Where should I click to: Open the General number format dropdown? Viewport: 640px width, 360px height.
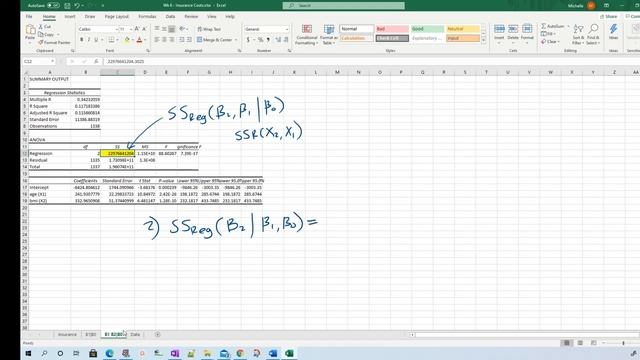[x=287, y=29]
